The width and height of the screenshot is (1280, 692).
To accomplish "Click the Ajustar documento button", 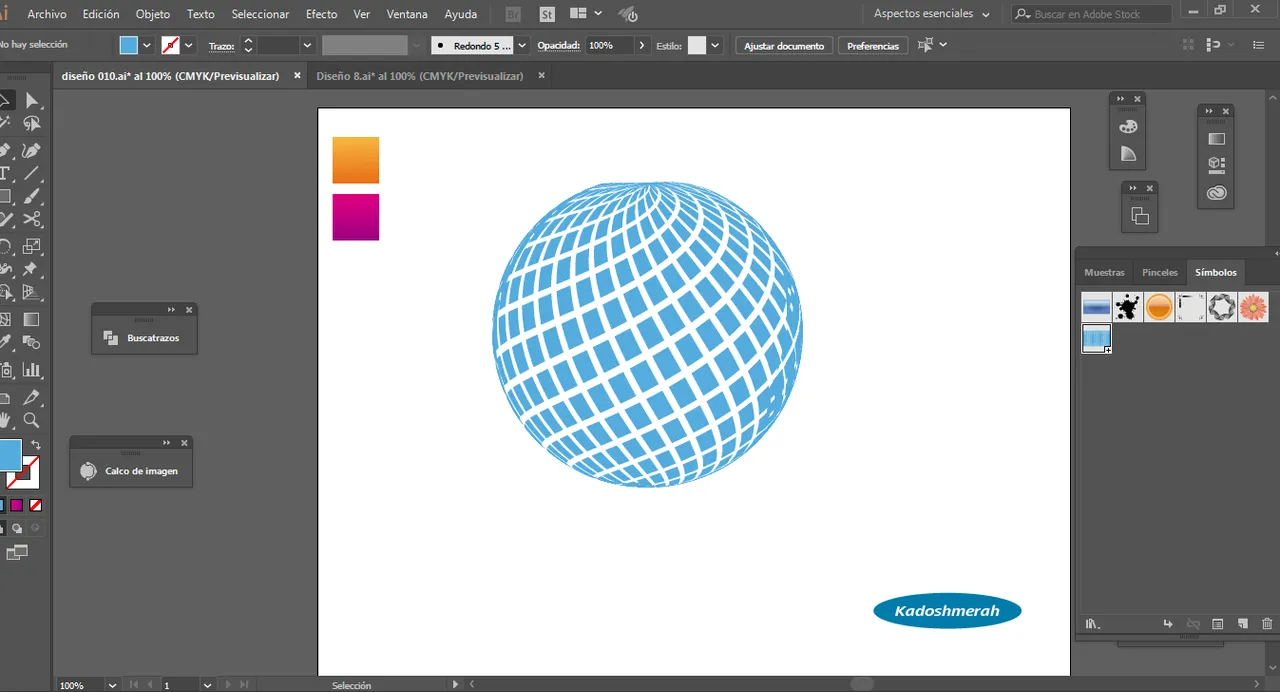I will 784,46.
